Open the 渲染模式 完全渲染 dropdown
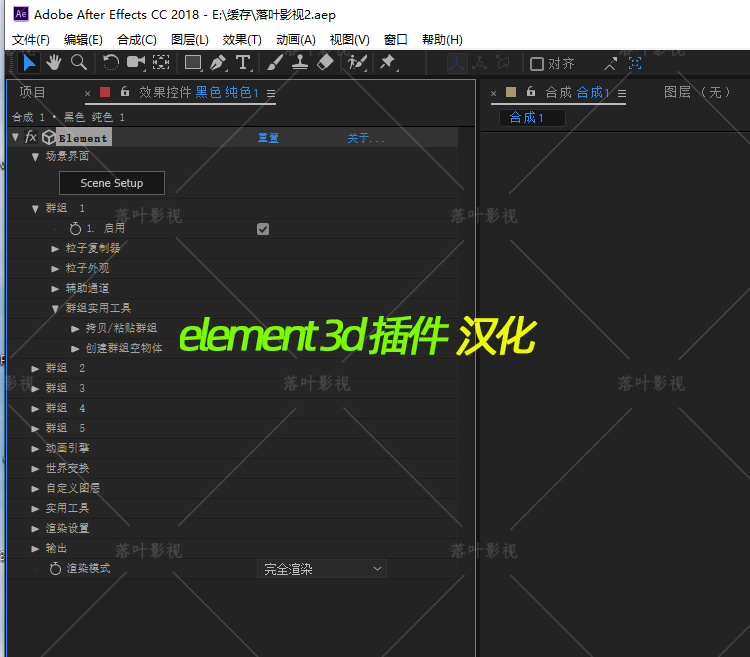This screenshot has height=657, width=750. click(322, 569)
